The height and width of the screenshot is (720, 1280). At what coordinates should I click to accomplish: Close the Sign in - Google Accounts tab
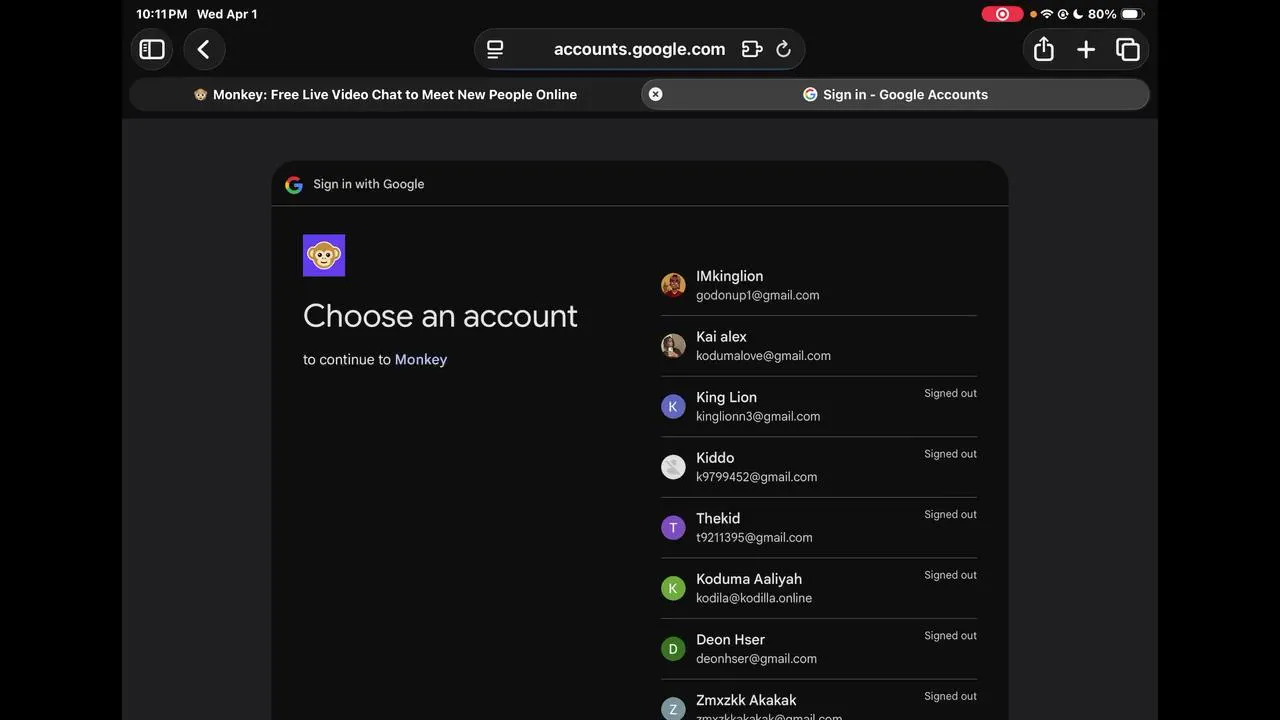[655, 94]
